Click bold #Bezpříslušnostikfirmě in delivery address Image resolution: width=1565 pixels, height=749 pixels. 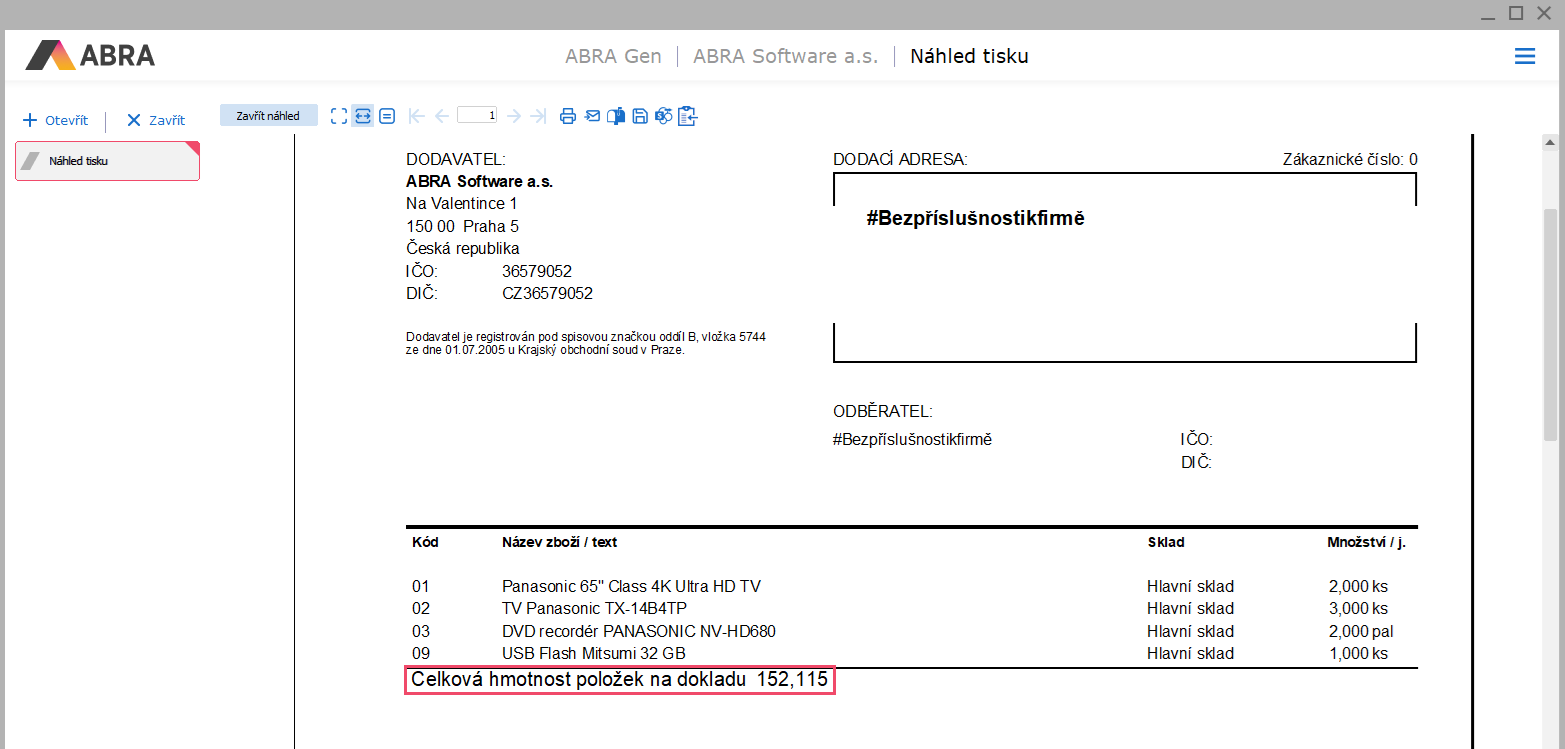[x=975, y=218]
